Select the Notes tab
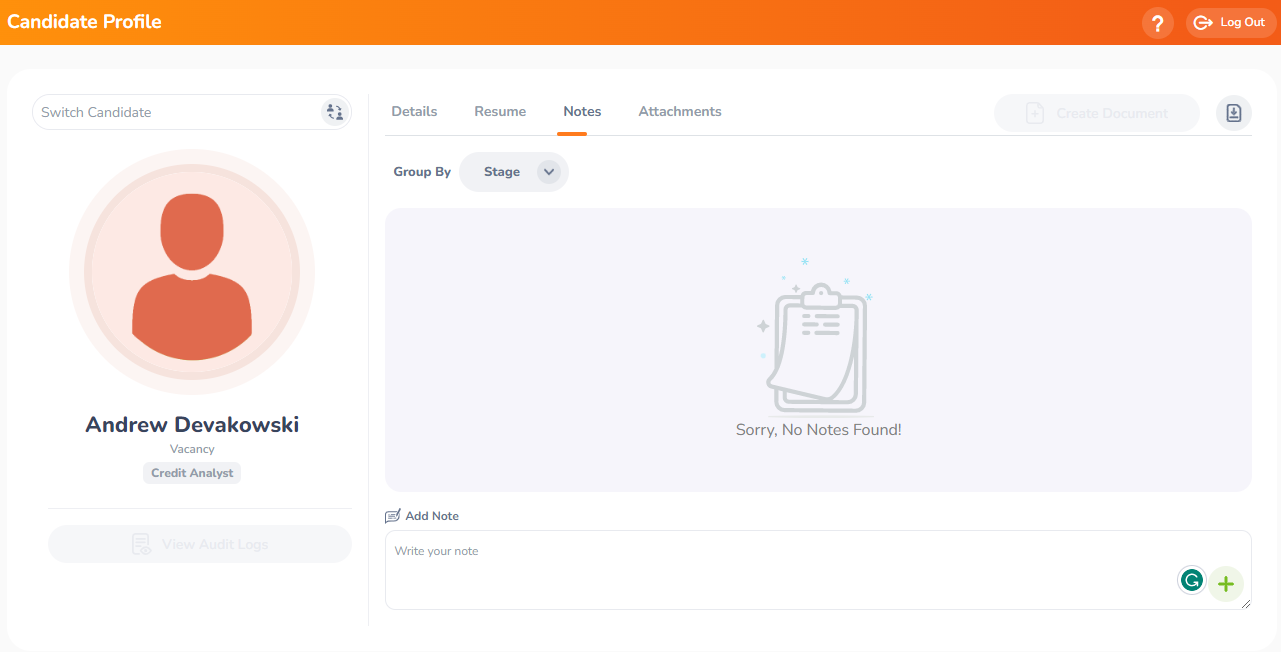The height and width of the screenshot is (652, 1281). coord(582,111)
